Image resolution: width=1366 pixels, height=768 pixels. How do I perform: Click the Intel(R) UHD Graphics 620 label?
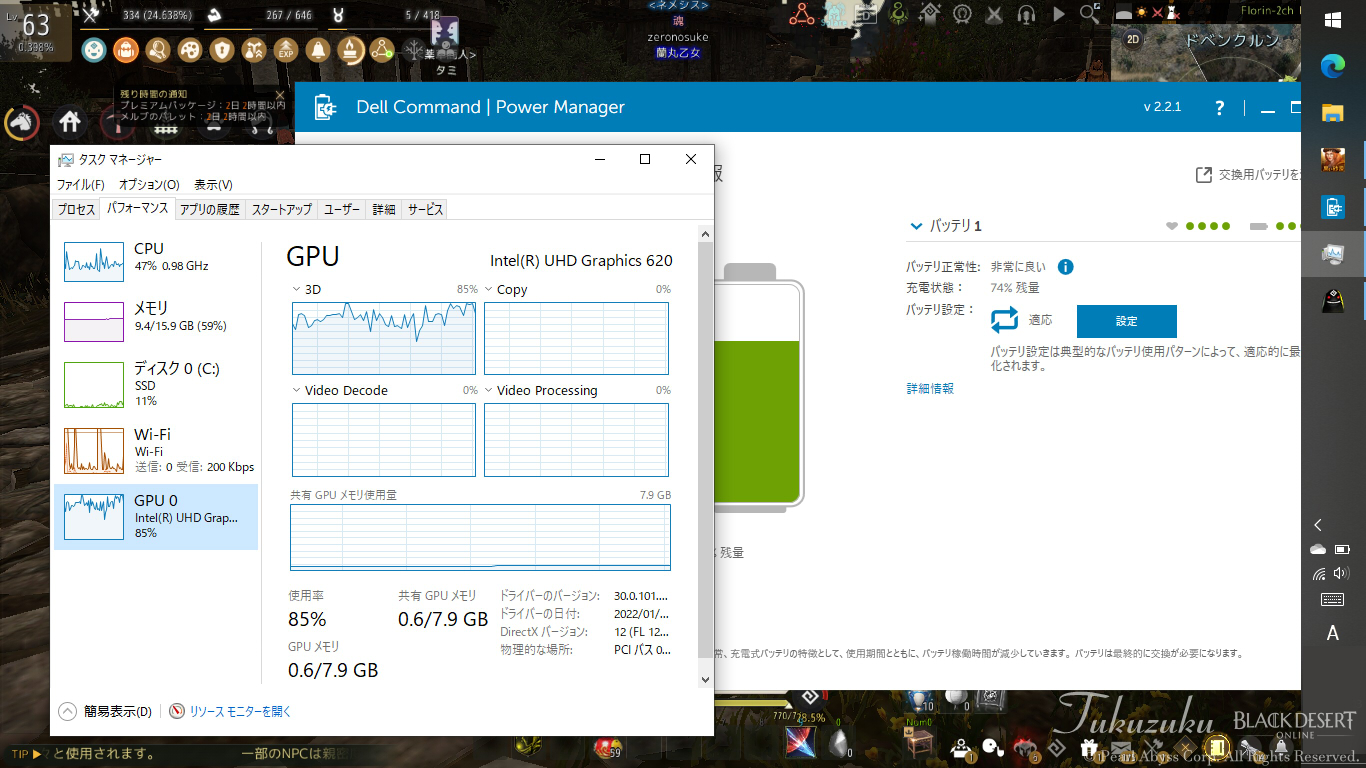[581, 261]
